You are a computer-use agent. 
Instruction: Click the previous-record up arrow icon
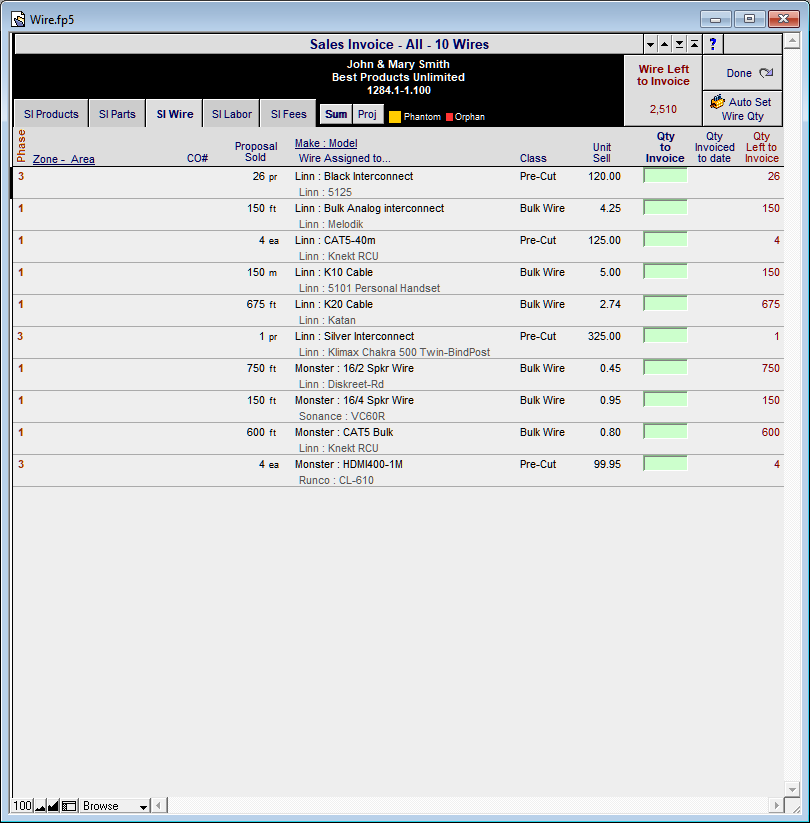pos(665,44)
